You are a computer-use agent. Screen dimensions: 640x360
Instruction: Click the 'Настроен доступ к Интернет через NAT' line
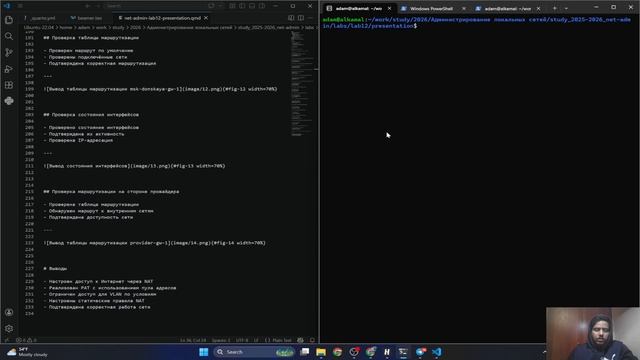click(x=98, y=281)
